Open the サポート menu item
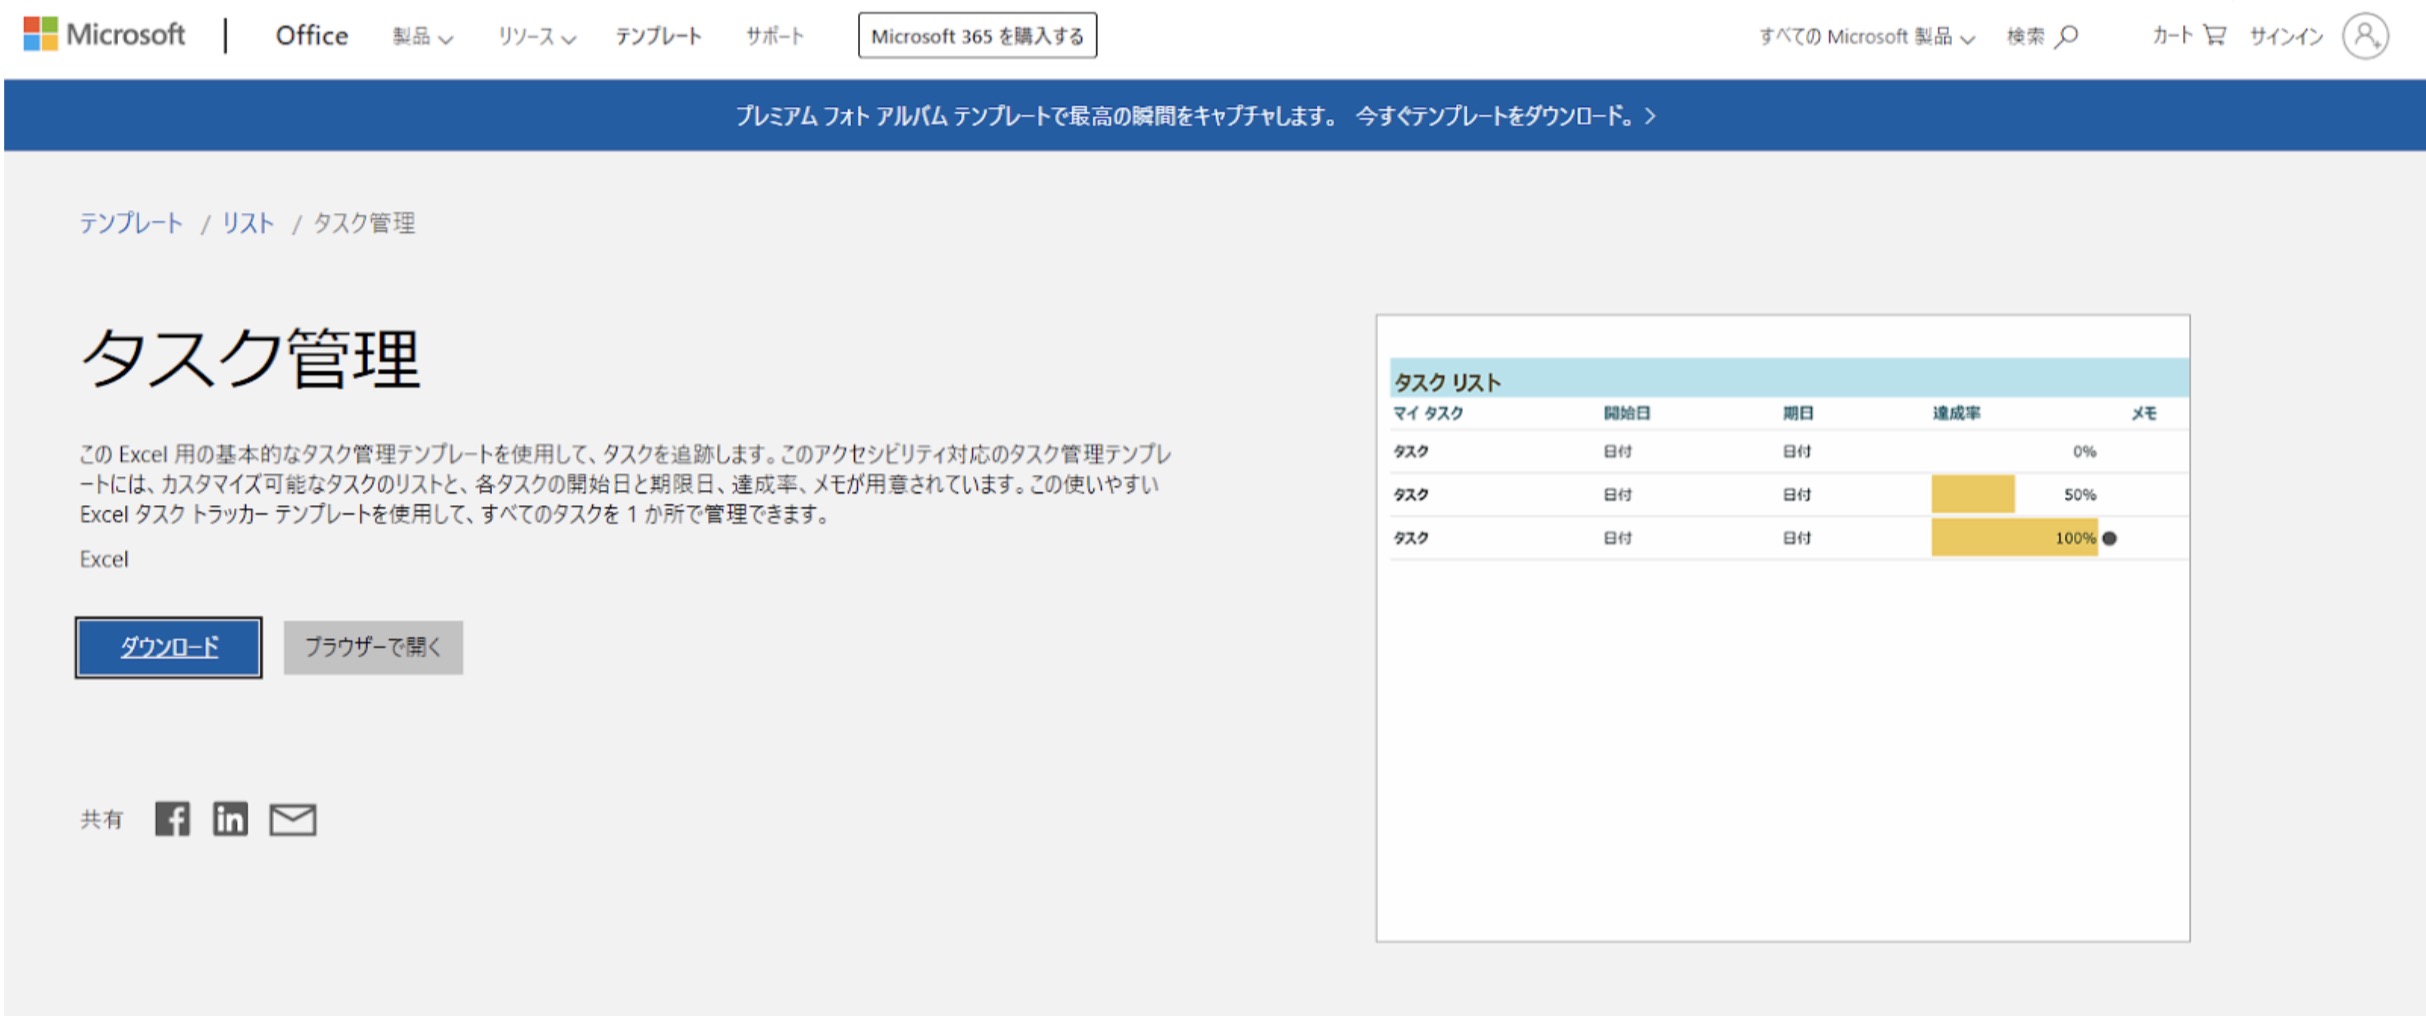Image resolution: width=2426 pixels, height=1016 pixels. [774, 36]
